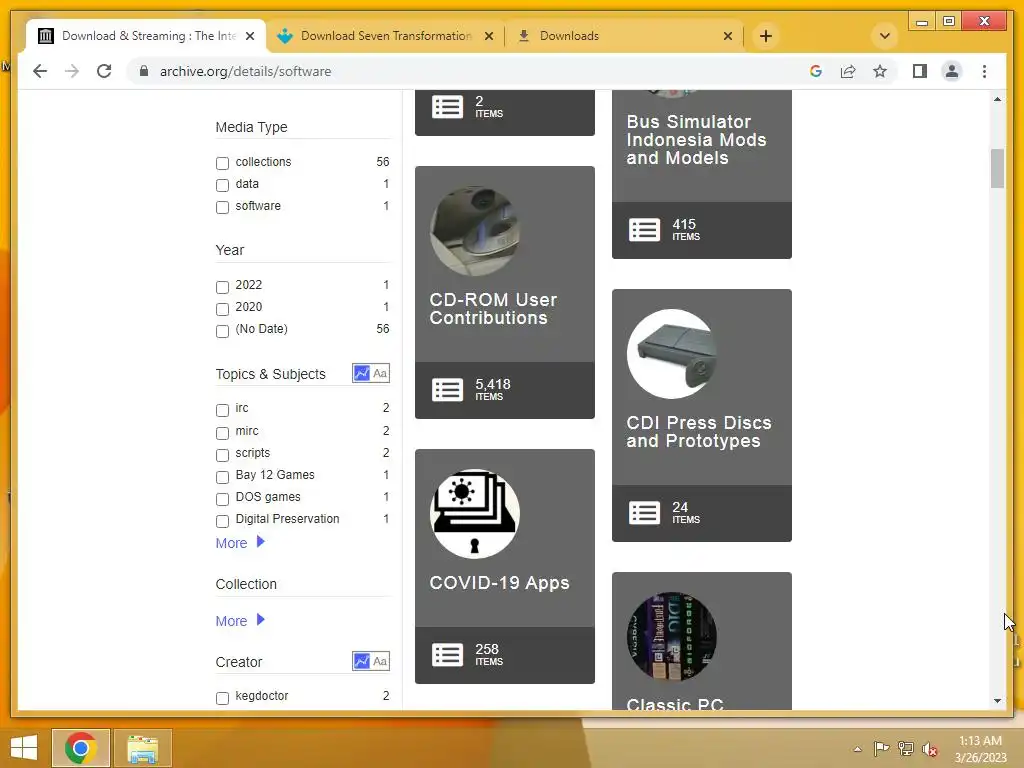This screenshot has height=768, width=1024.
Task: Click the scrollbar down arrow
Action: tap(997, 701)
